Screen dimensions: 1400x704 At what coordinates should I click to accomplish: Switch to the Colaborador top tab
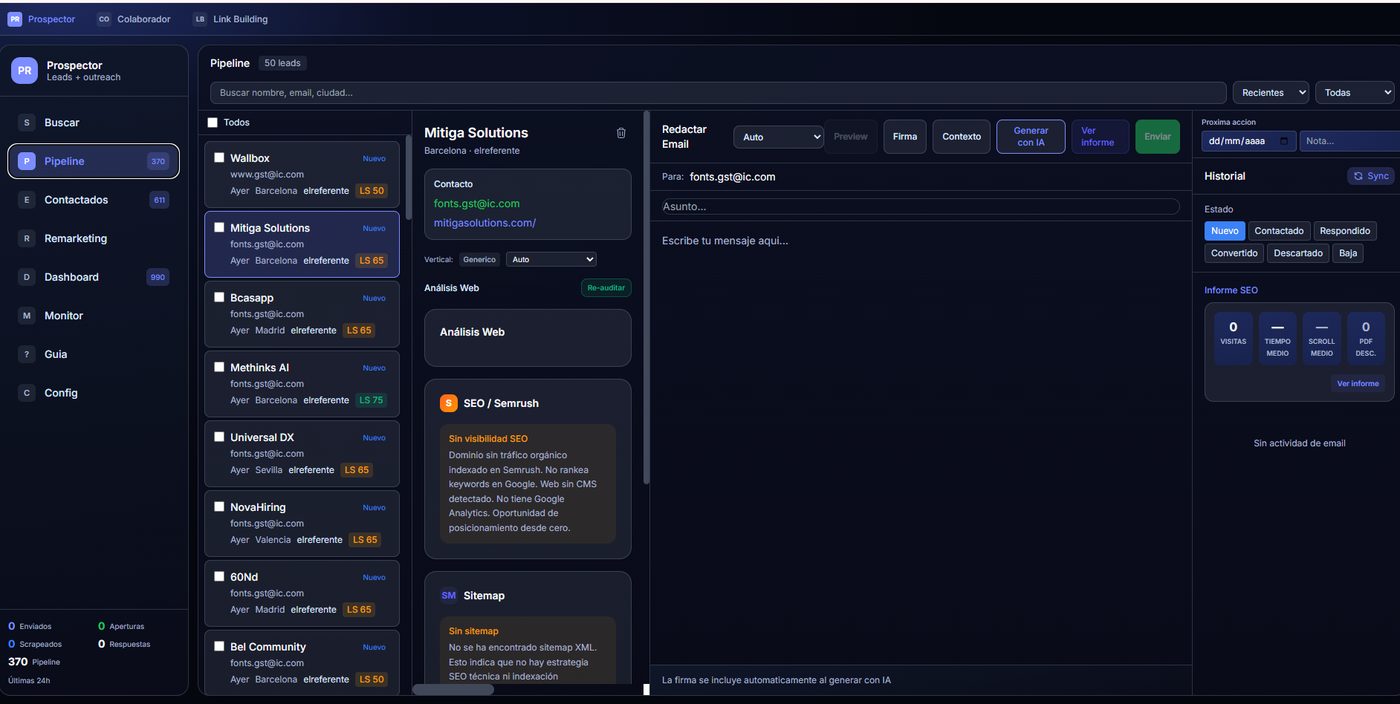coord(134,19)
